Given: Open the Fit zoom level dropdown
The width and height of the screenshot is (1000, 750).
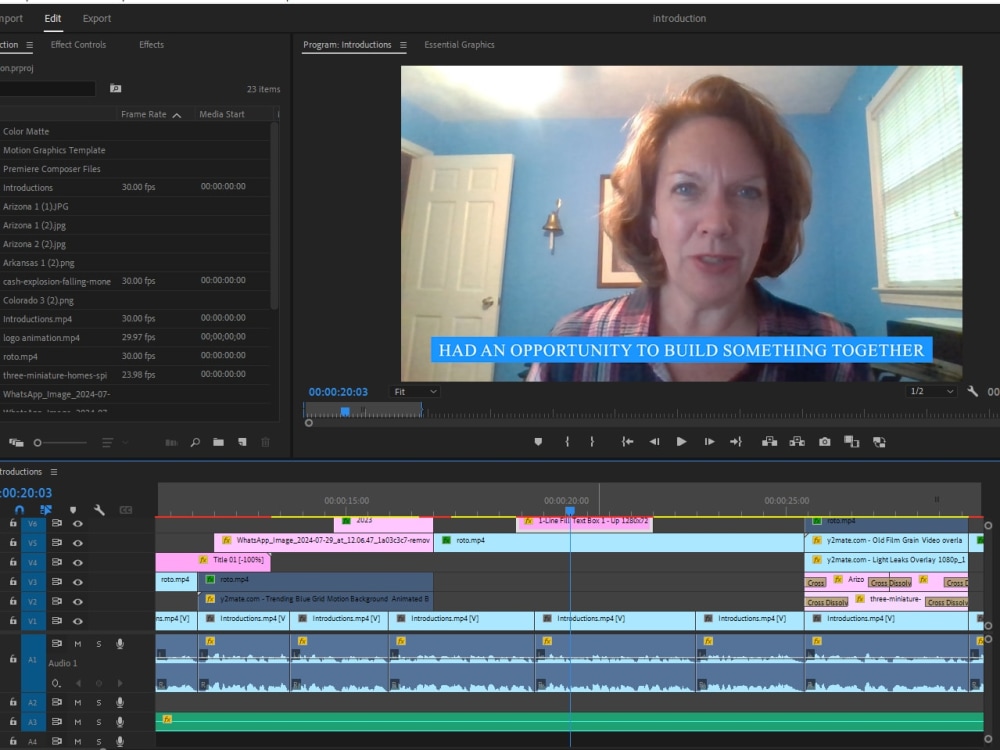Looking at the screenshot, I should (414, 392).
